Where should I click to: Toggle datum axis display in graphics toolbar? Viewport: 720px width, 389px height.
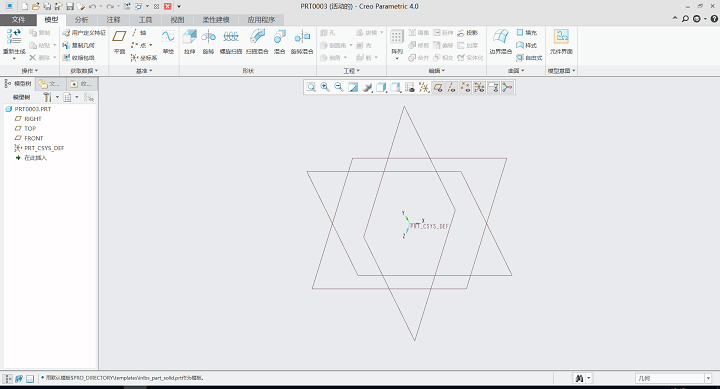(451, 87)
